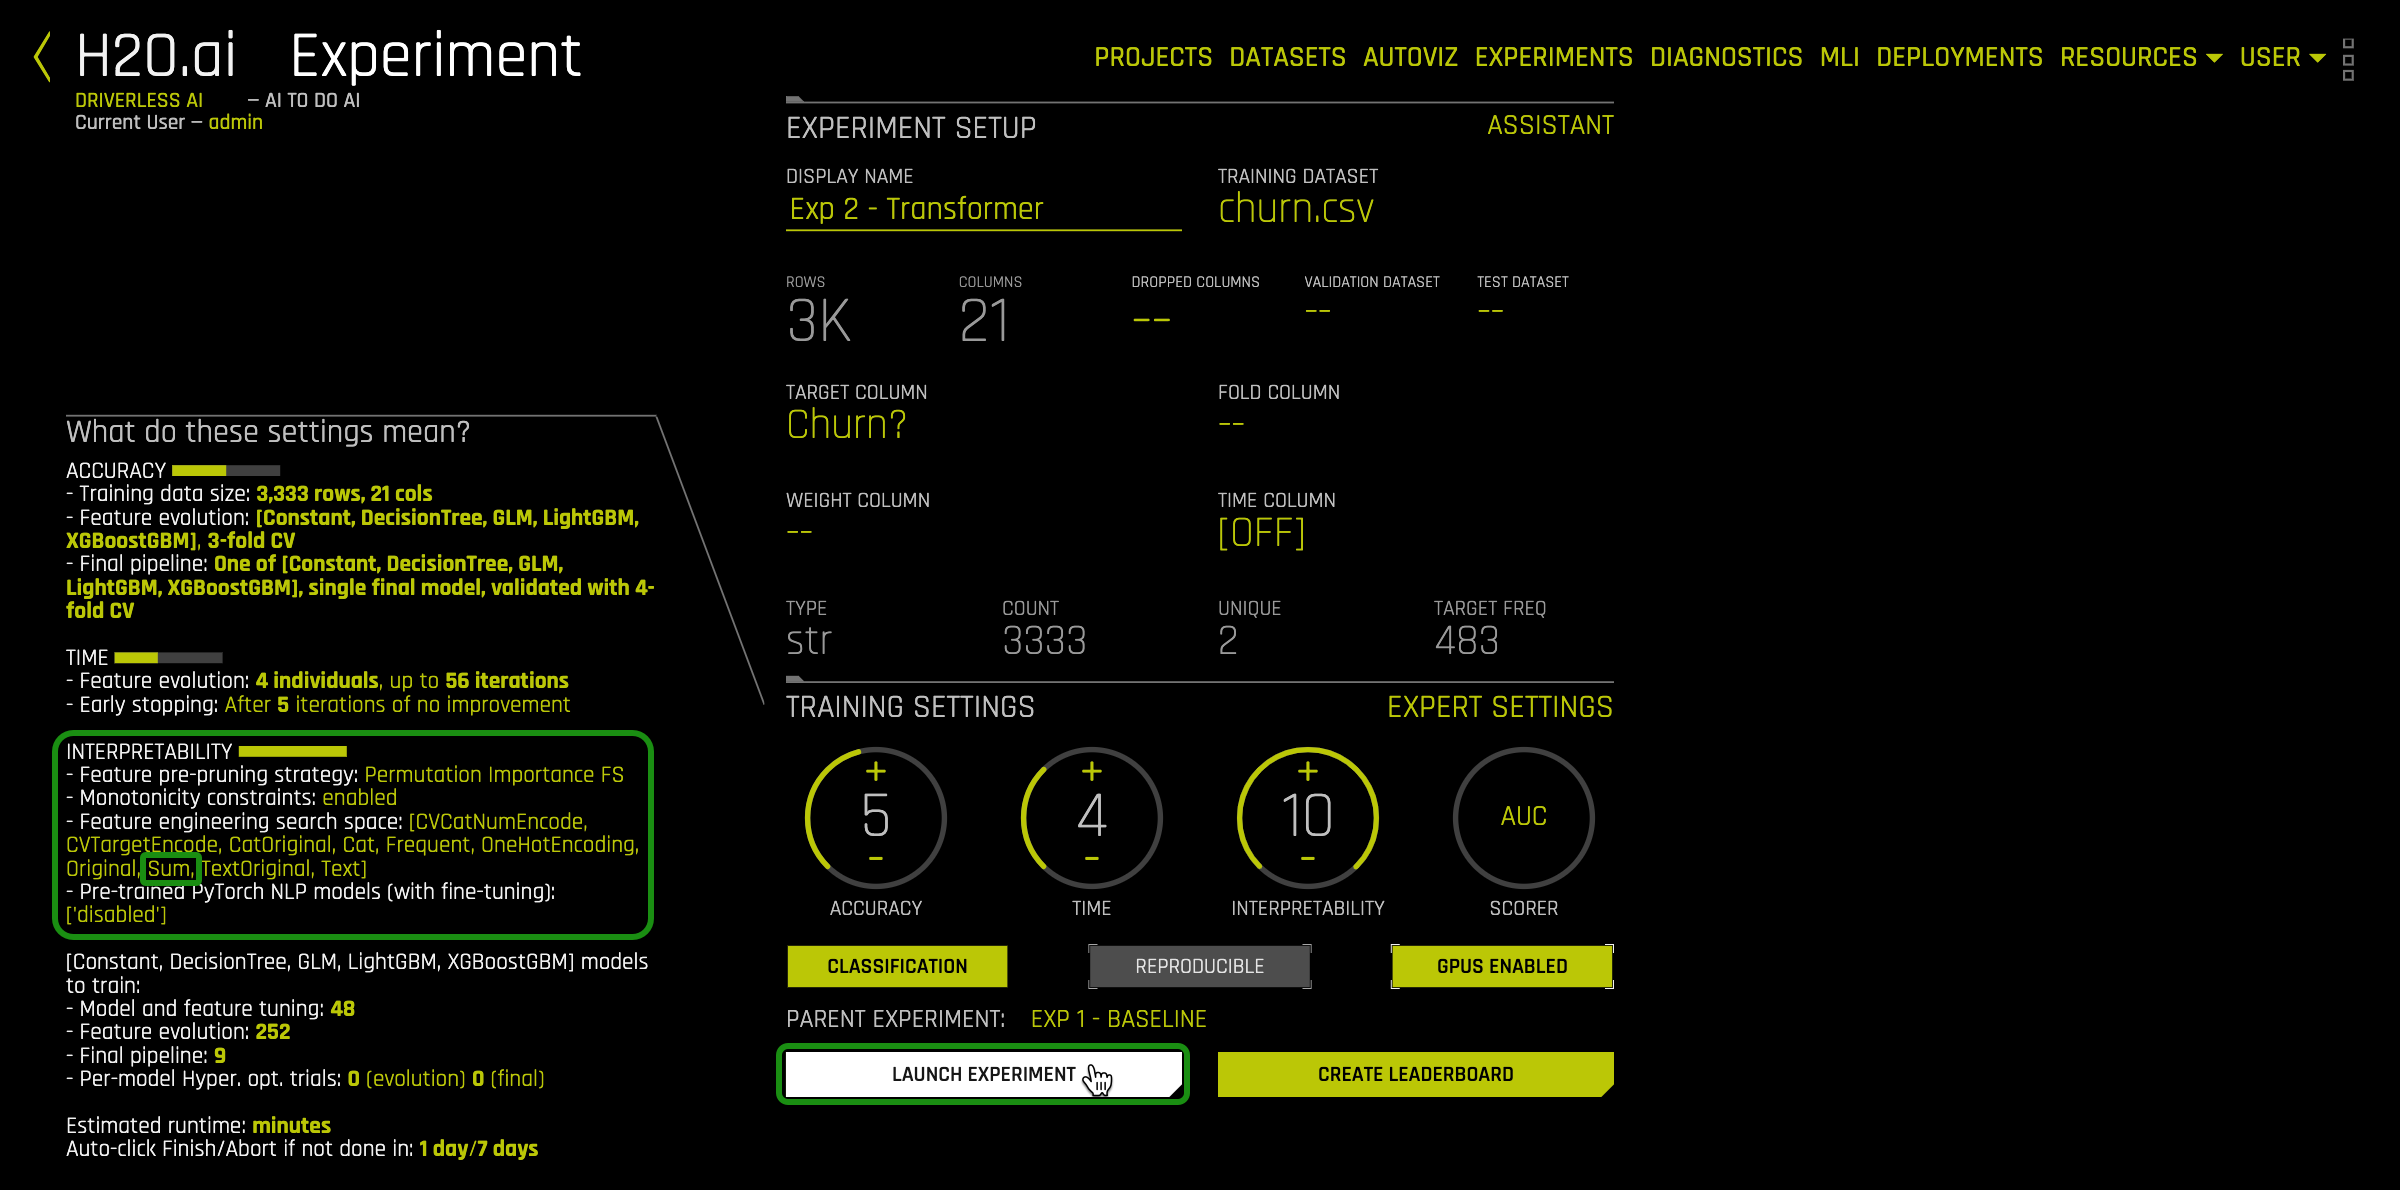
Task: Click the '1 day/7 days' auto-abort text
Action: click(478, 1149)
